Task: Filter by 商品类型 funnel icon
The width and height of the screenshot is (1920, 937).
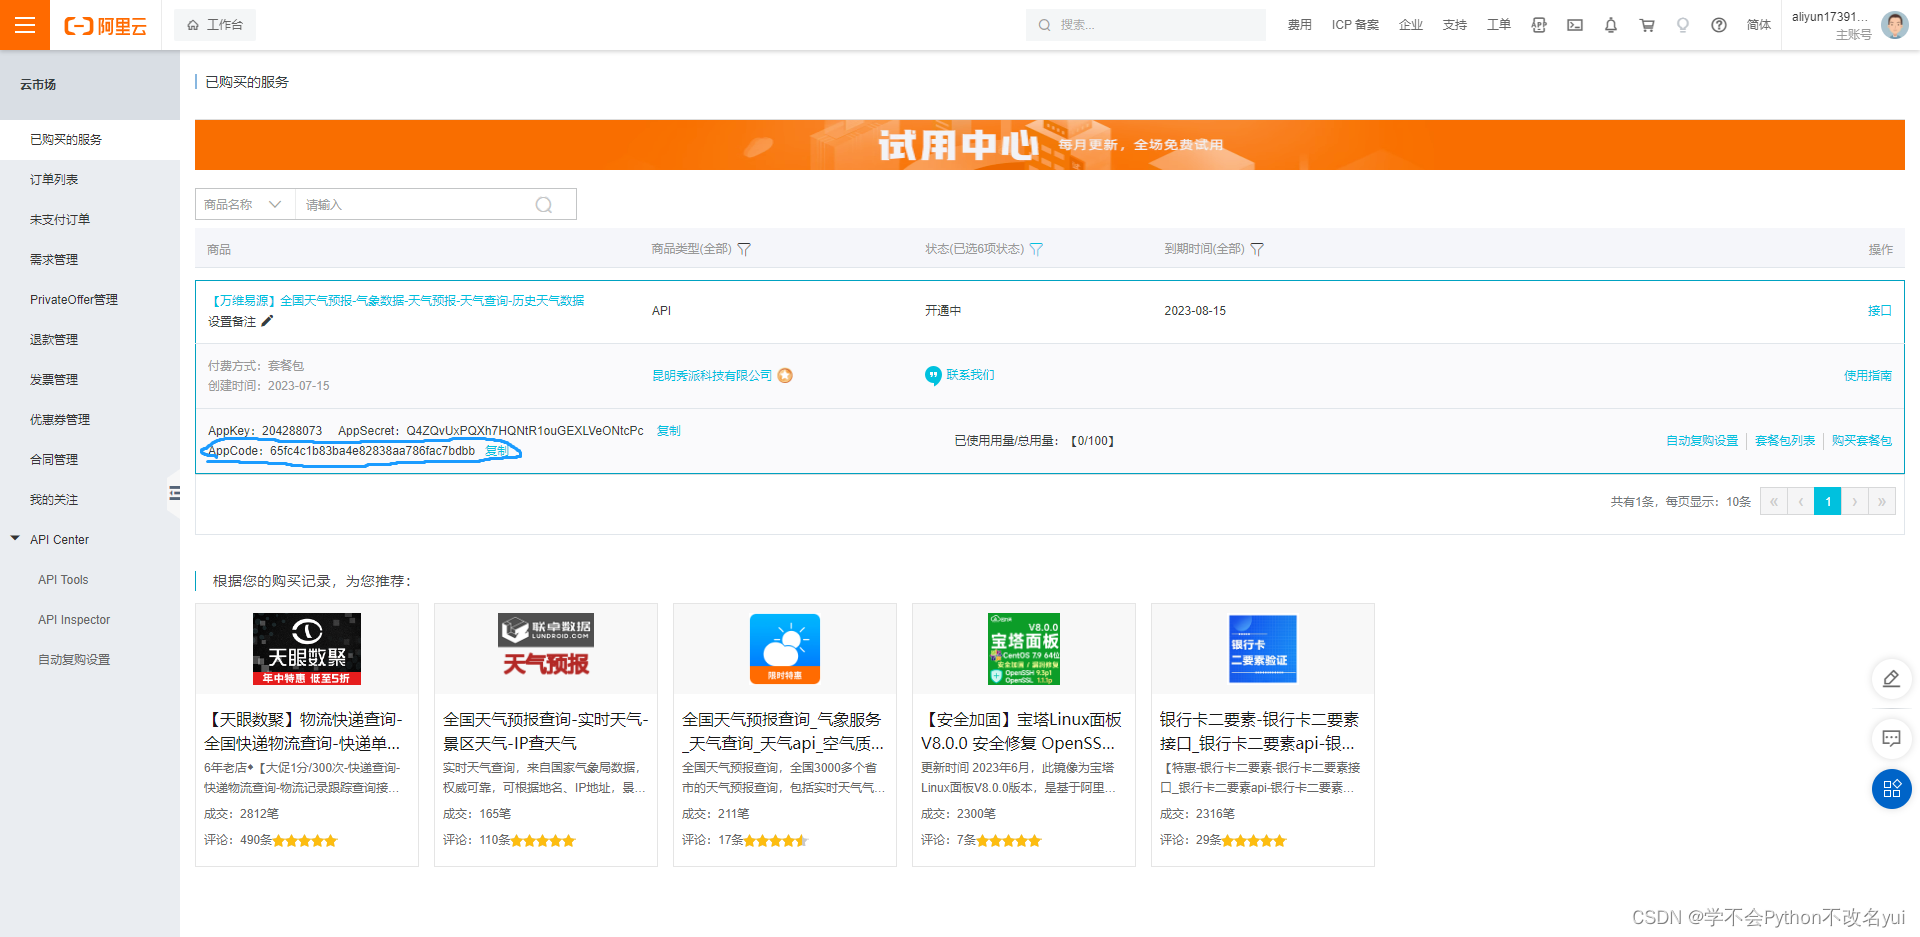Action: click(x=744, y=249)
